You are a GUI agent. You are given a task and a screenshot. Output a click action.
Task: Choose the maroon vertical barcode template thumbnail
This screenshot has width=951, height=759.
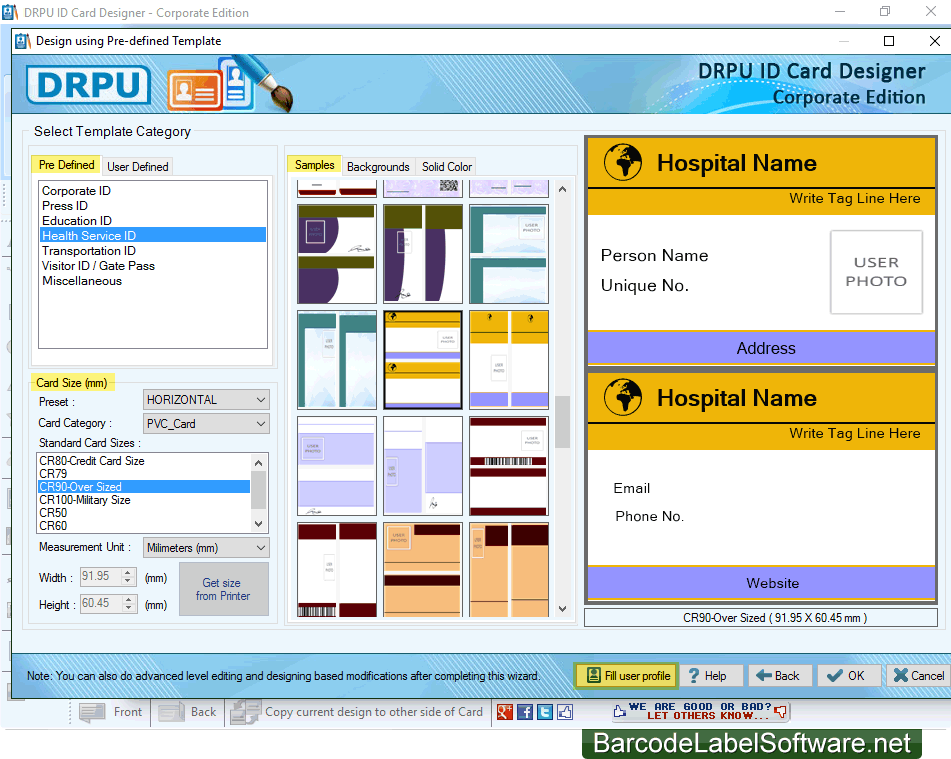[x=337, y=570]
